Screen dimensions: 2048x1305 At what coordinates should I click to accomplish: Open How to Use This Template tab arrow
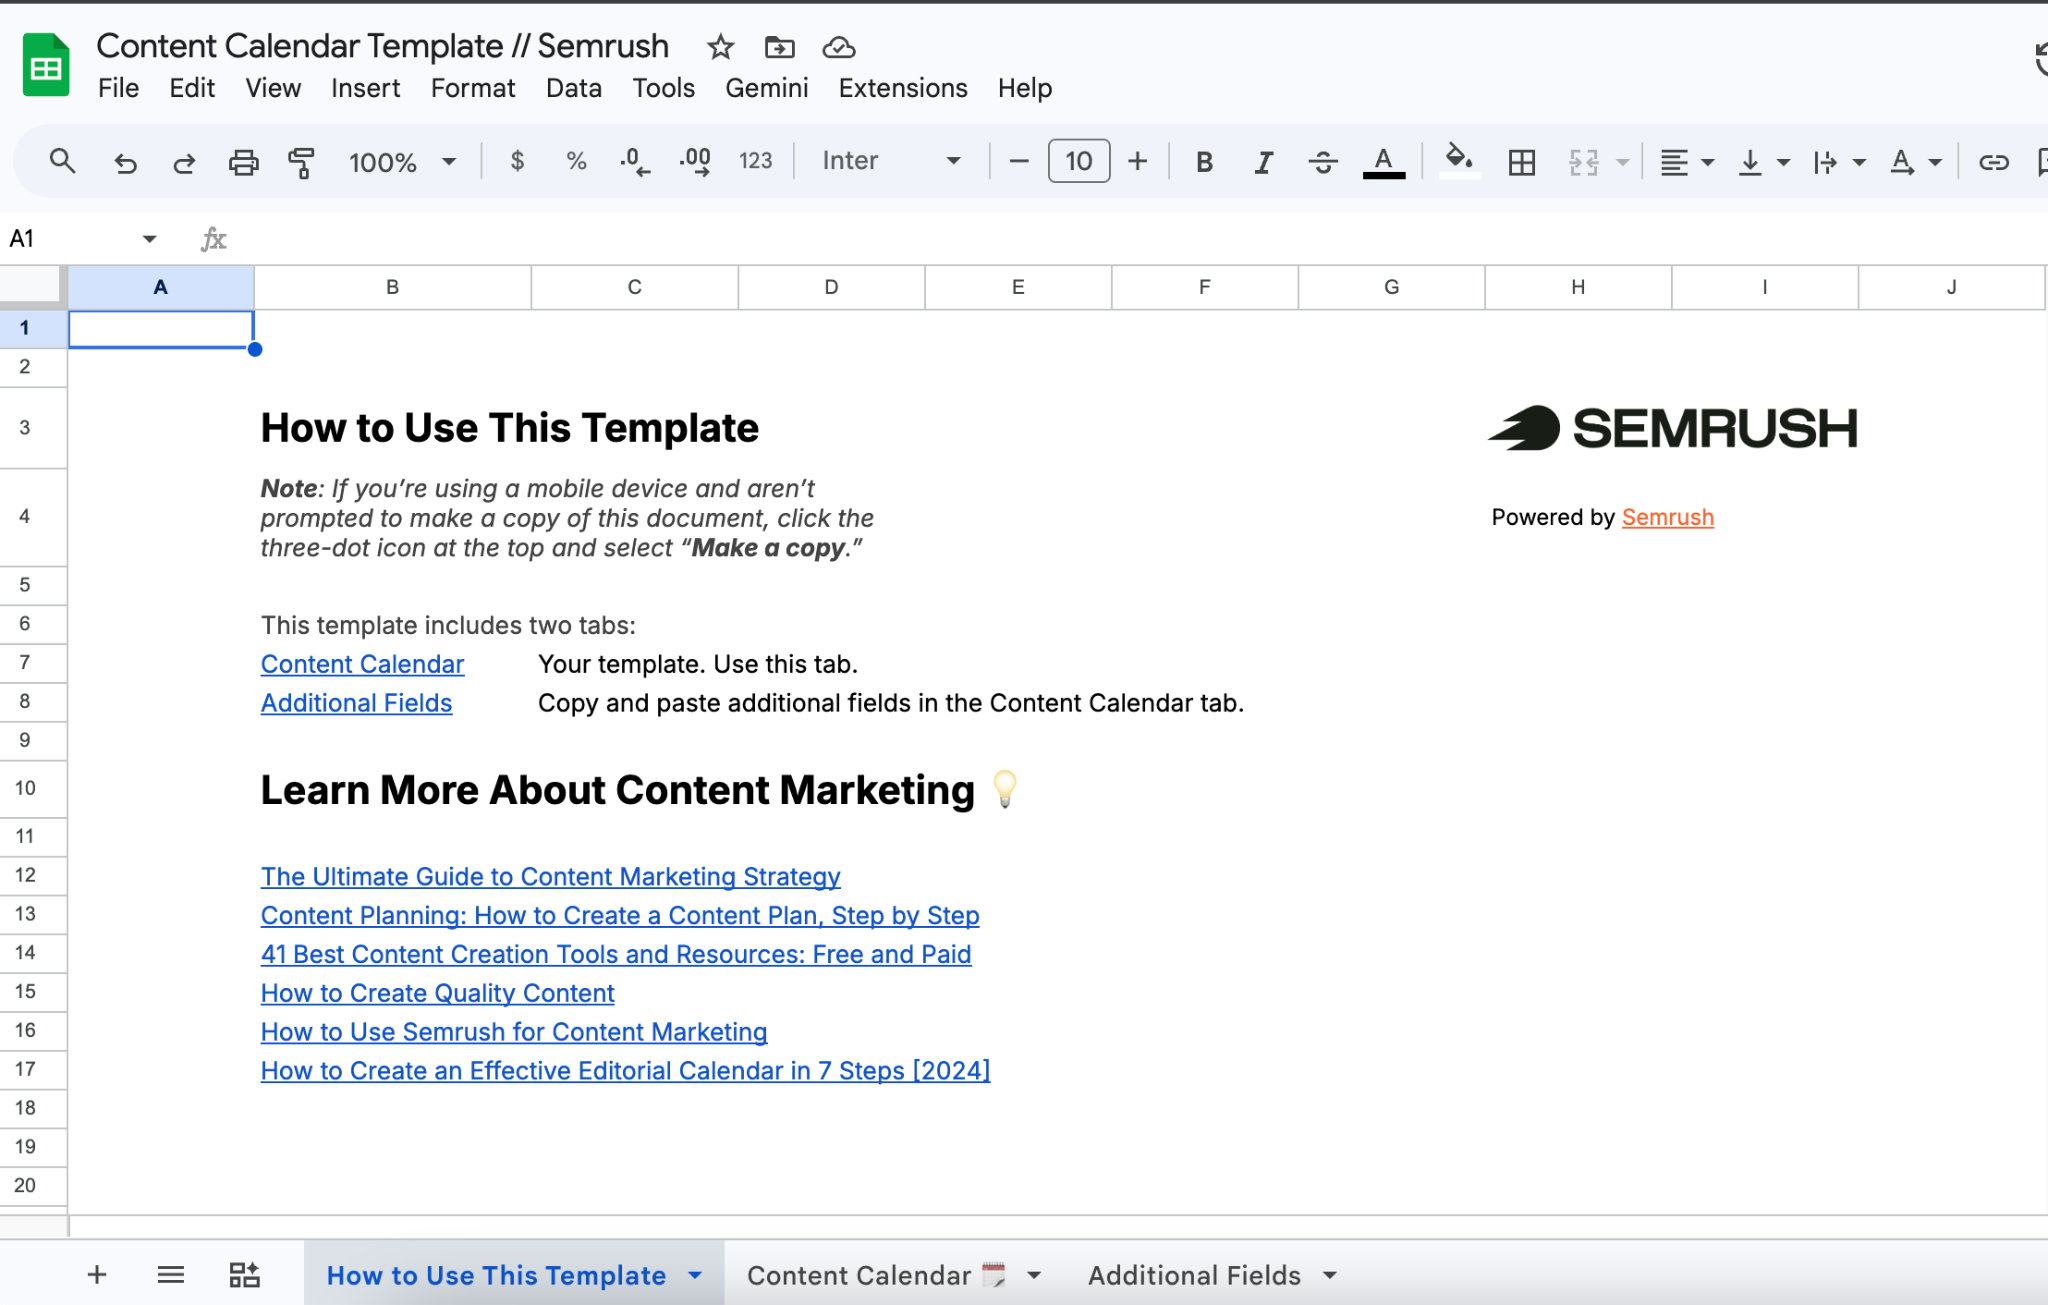point(695,1275)
